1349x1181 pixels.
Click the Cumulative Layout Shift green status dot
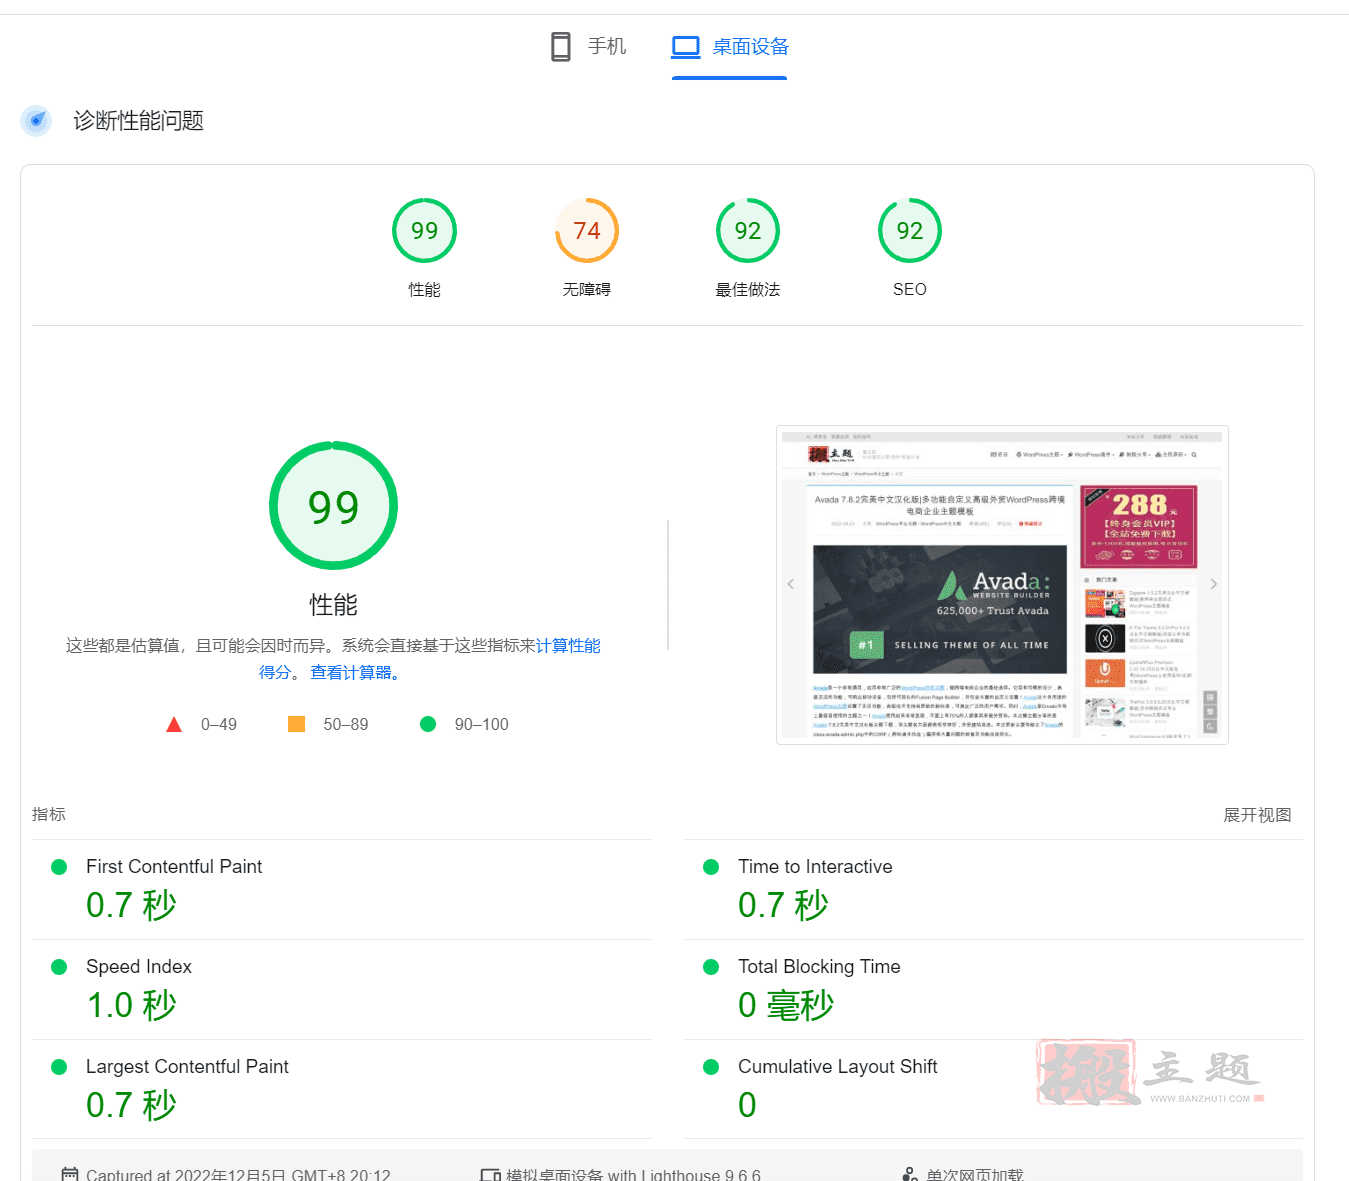click(711, 1067)
